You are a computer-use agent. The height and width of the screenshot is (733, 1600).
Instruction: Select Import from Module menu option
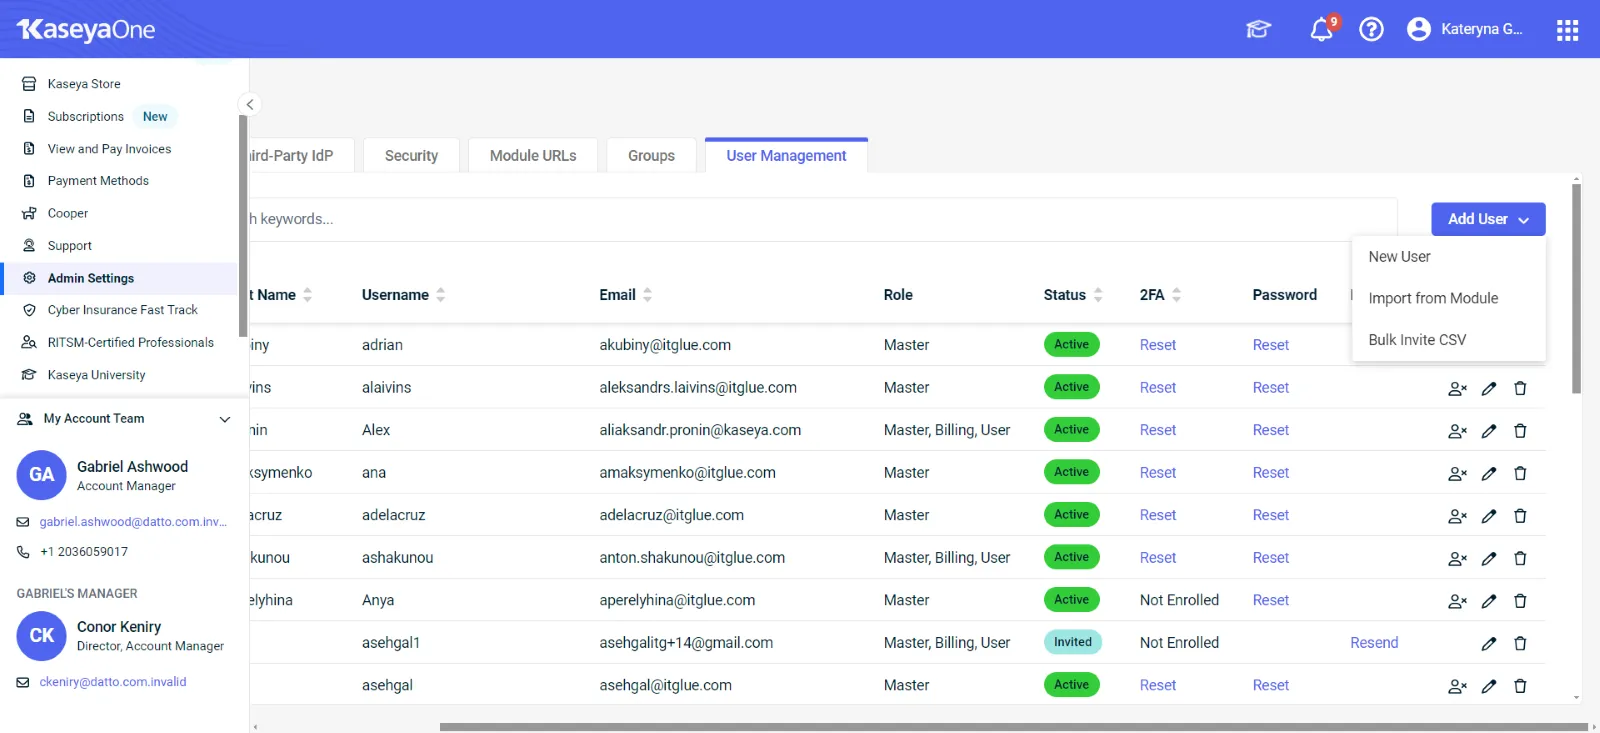click(1433, 298)
